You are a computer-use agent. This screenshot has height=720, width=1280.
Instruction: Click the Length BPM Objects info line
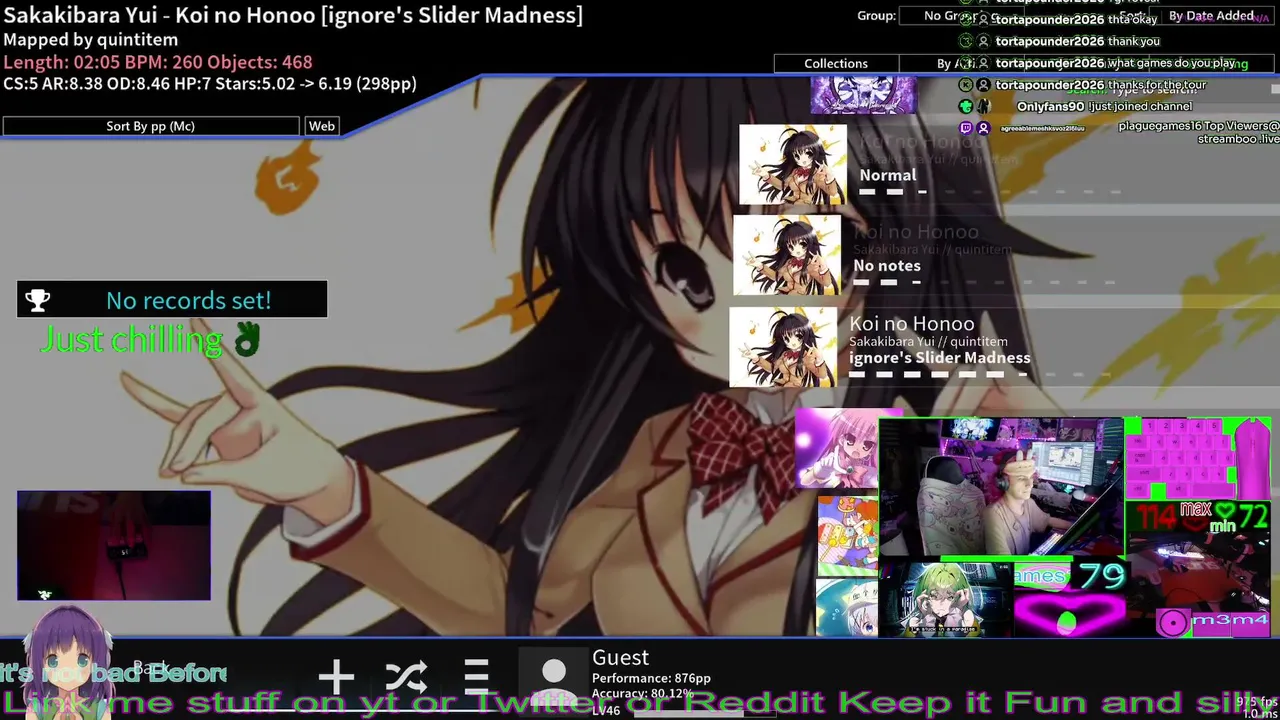158,62
